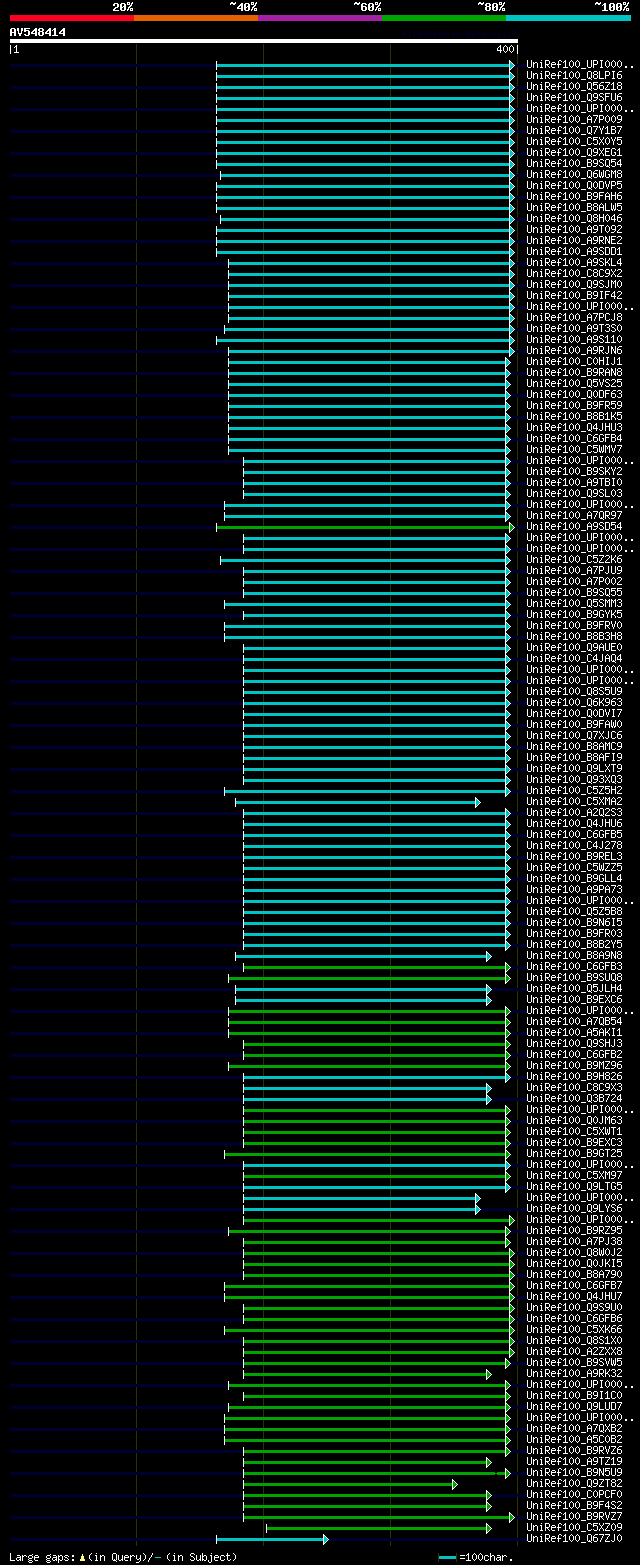Open hit UniRef100_Q8LPI6
Viewport: 640px width, 1565px height.
pyautogui.click(x=574, y=75)
